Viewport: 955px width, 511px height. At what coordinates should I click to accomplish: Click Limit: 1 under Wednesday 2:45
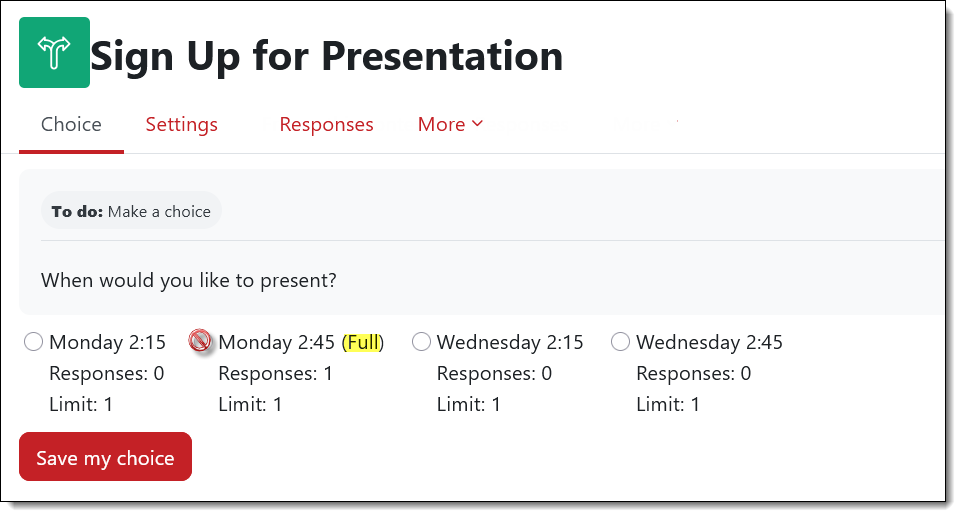tap(668, 405)
